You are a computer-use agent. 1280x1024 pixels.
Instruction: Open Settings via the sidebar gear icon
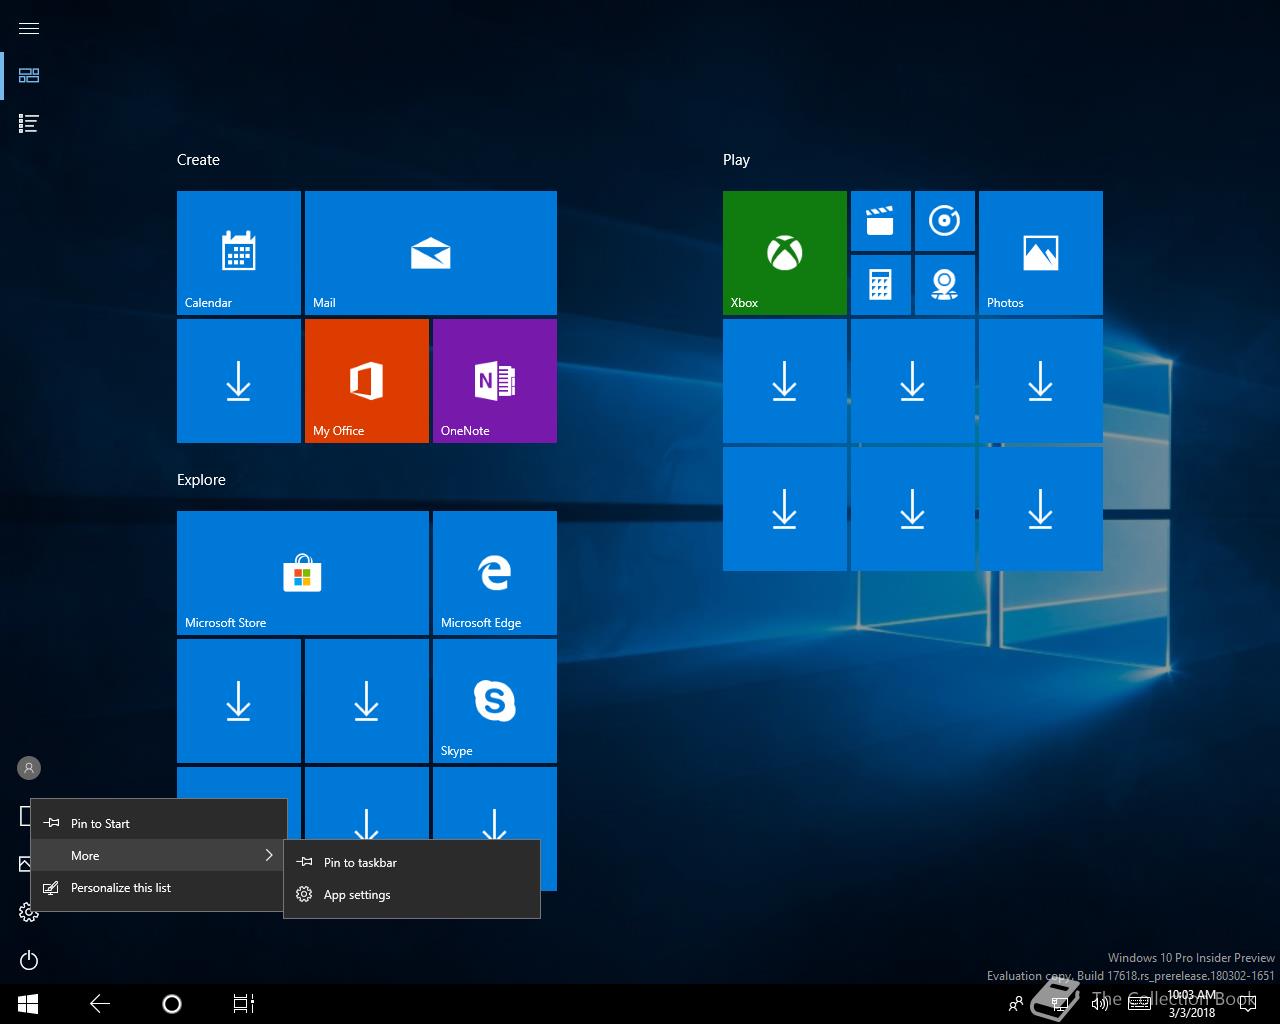tap(29, 912)
